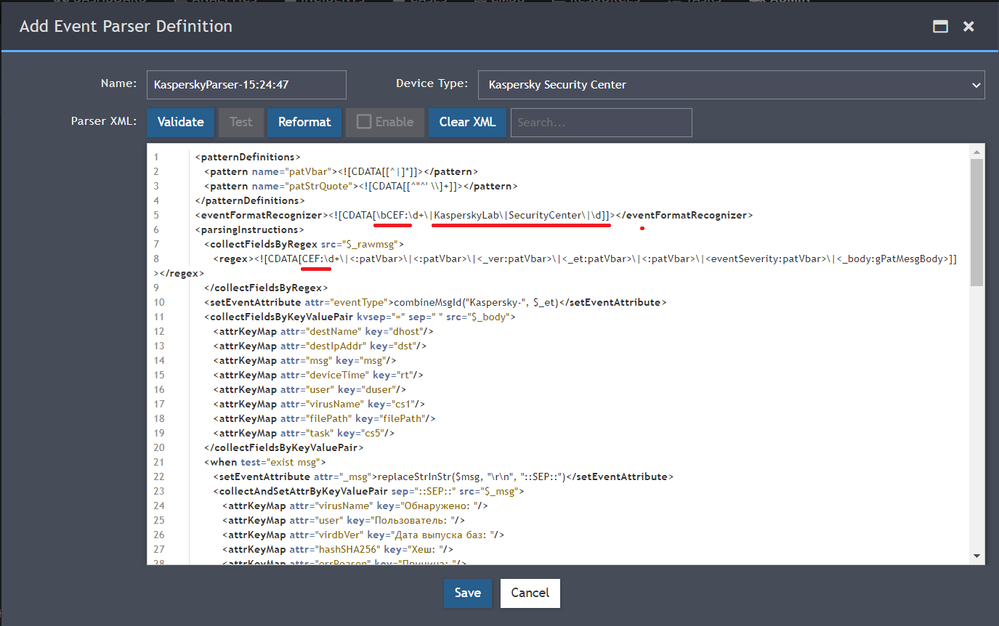Click the attrKeyMap deviceTime rt line
The width and height of the screenshot is (999, 626).
(318, 375)
